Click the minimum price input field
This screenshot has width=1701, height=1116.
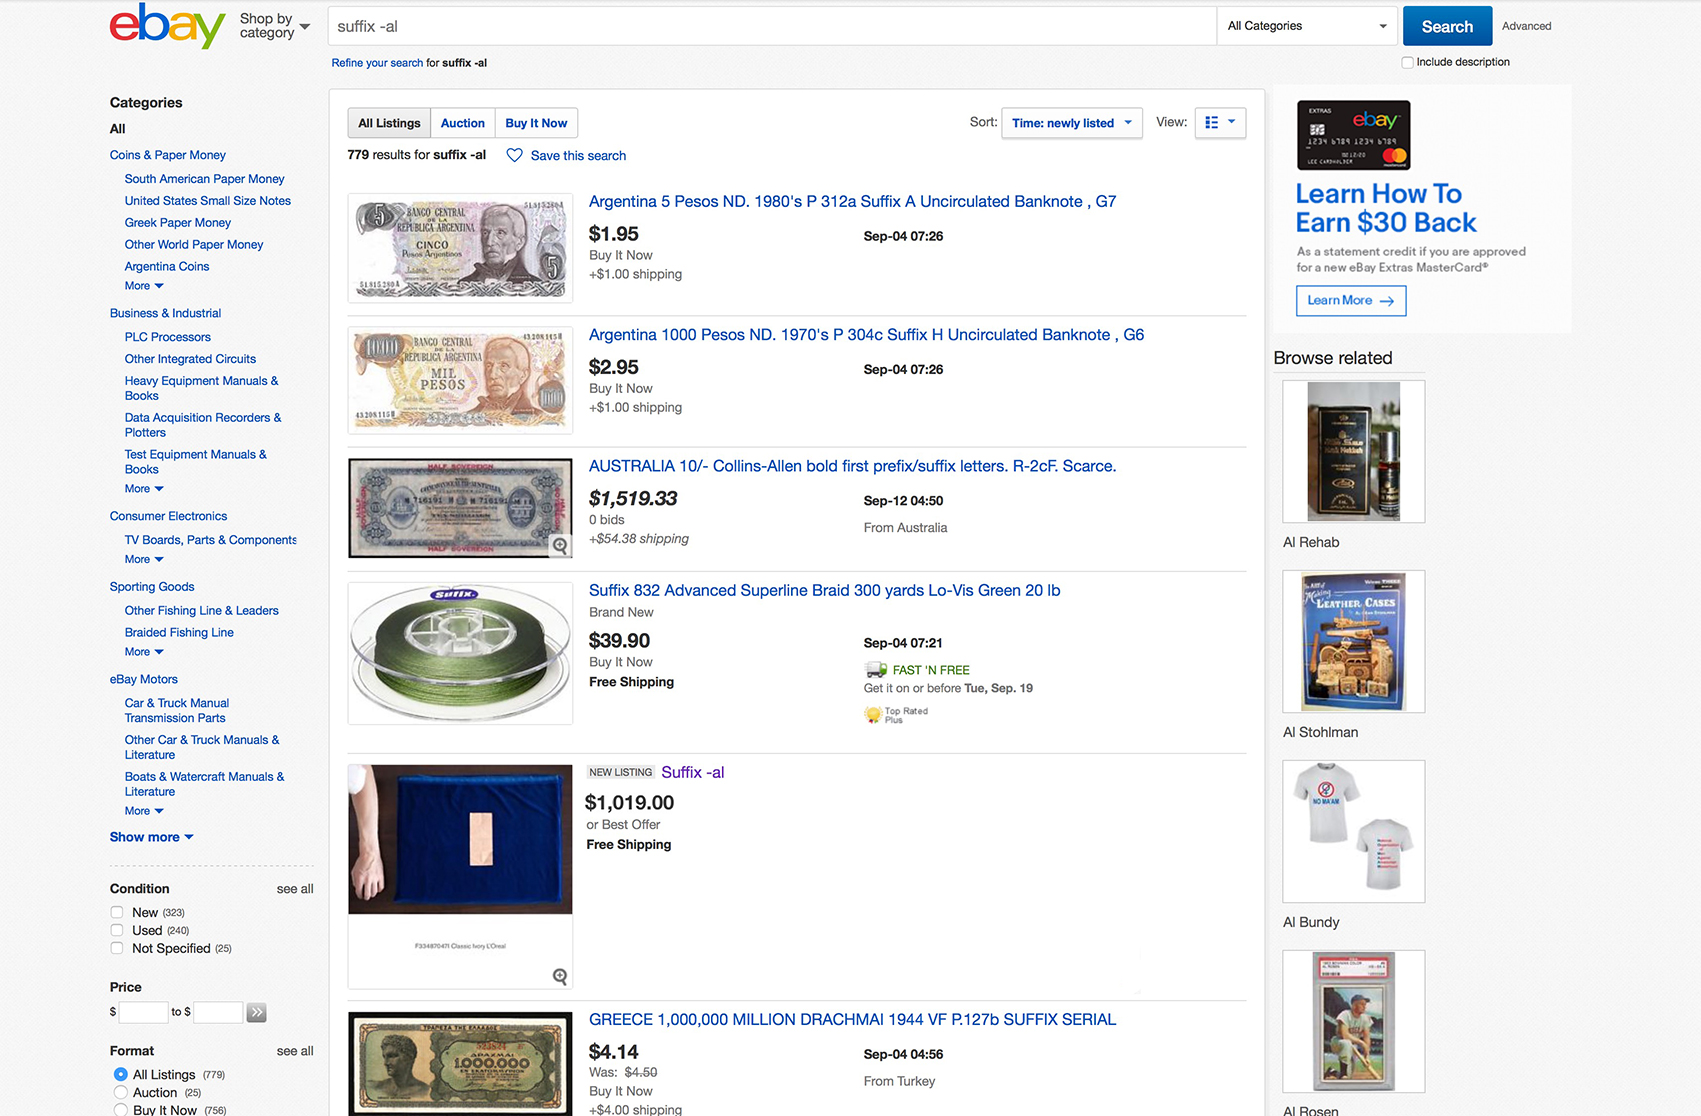point(143,1012)
